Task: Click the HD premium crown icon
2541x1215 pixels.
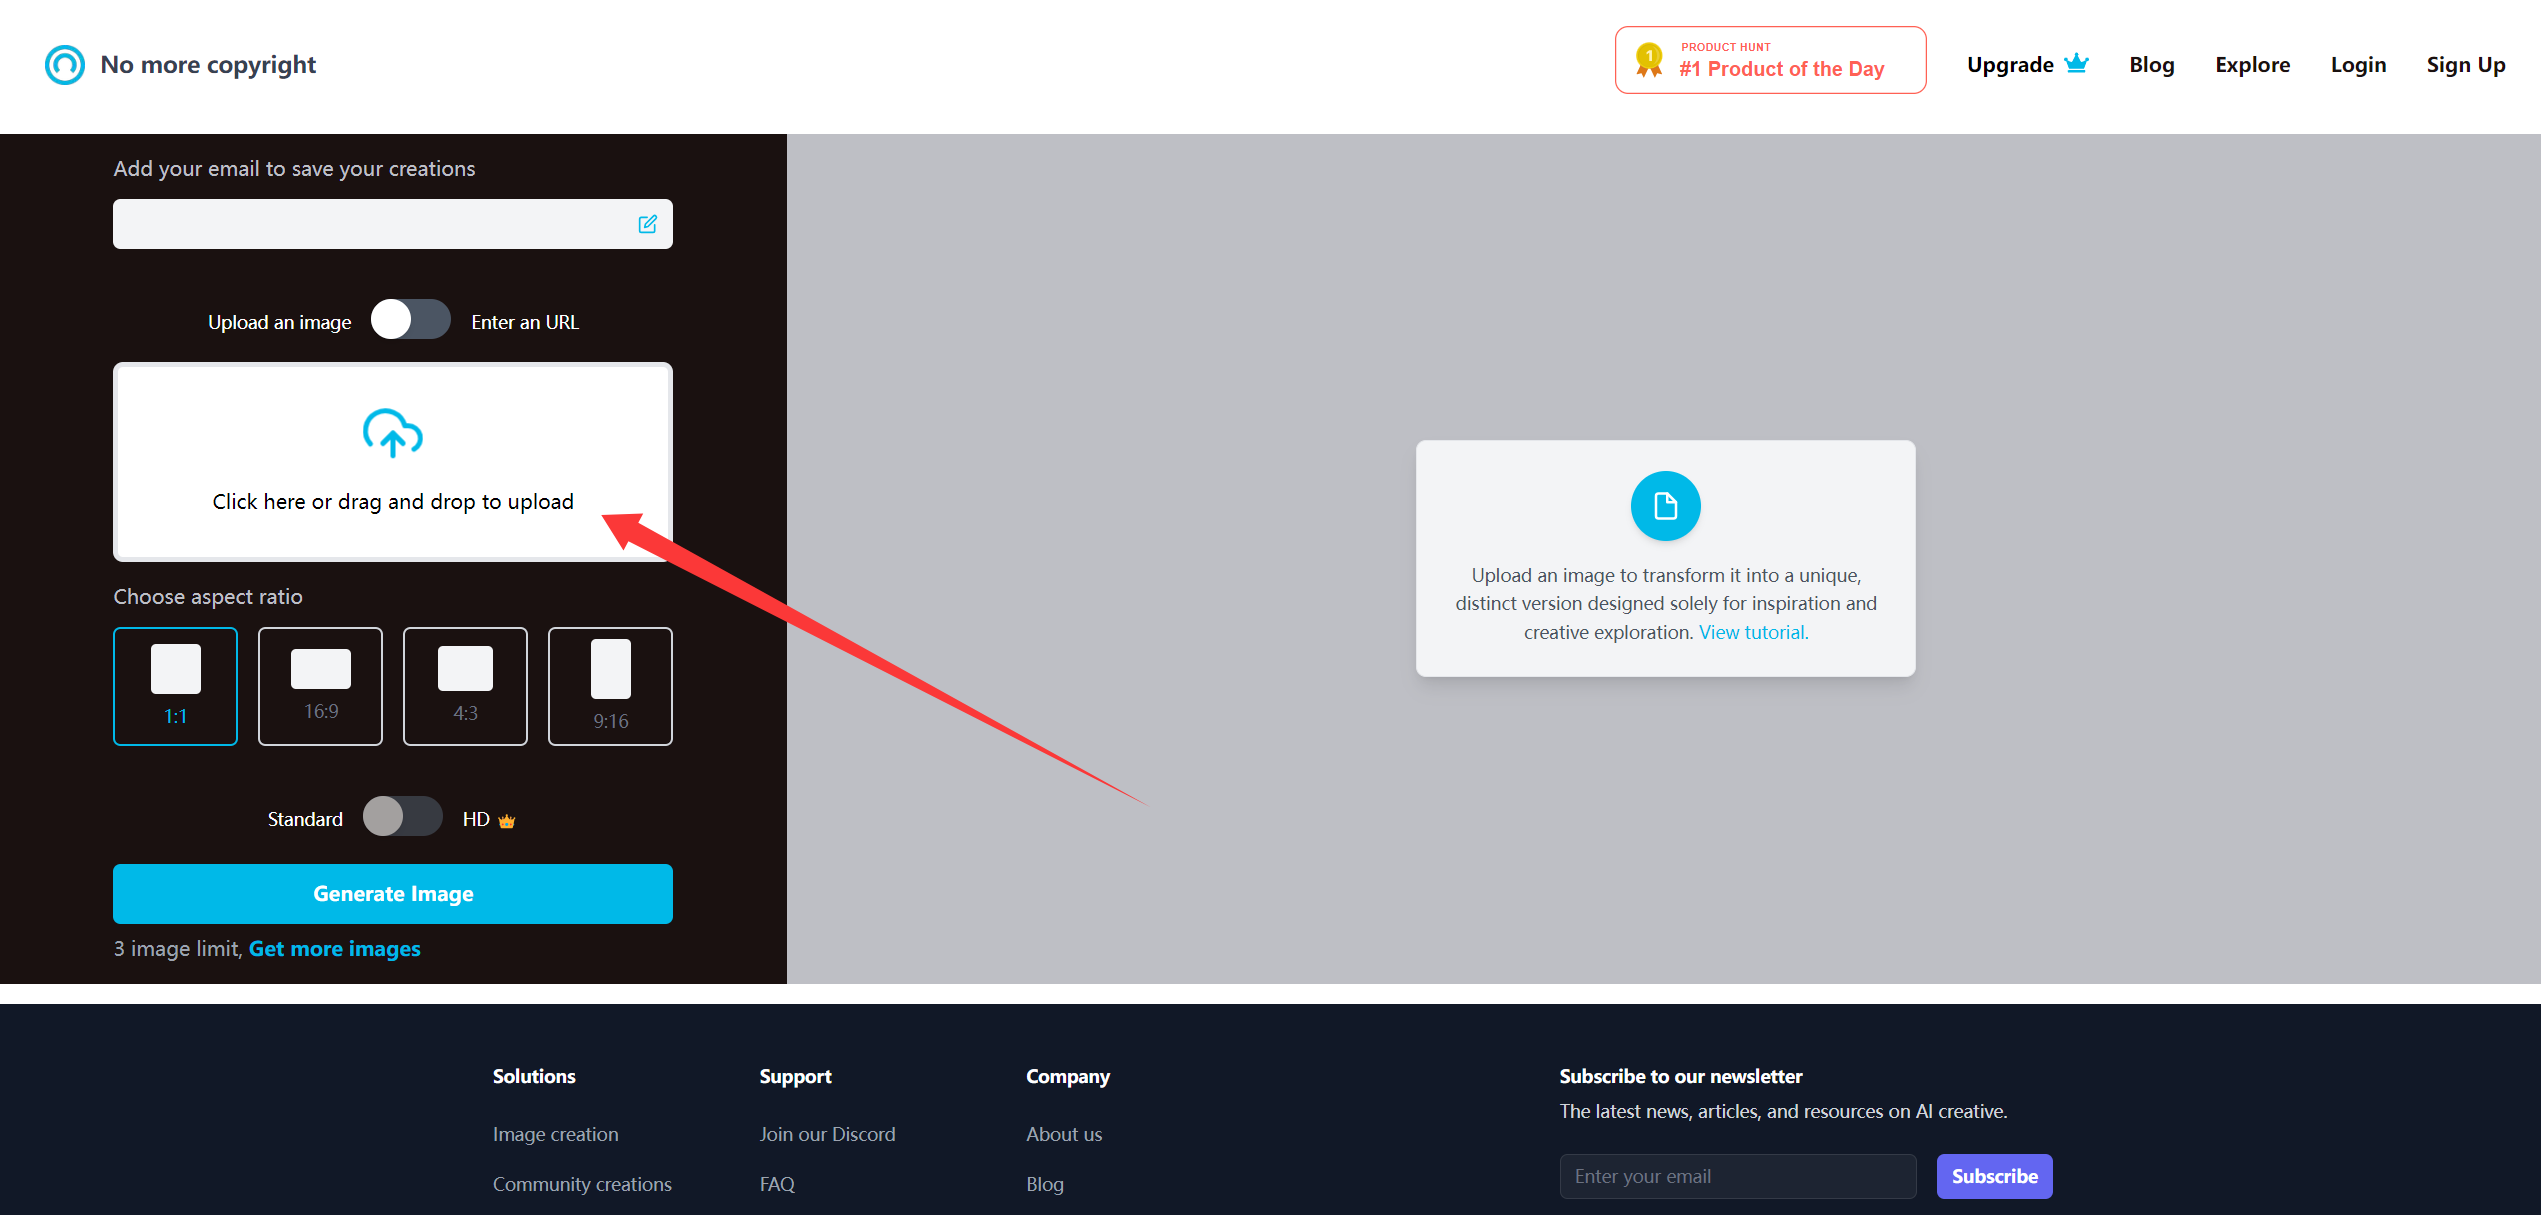Action: (x=507, y=821)
